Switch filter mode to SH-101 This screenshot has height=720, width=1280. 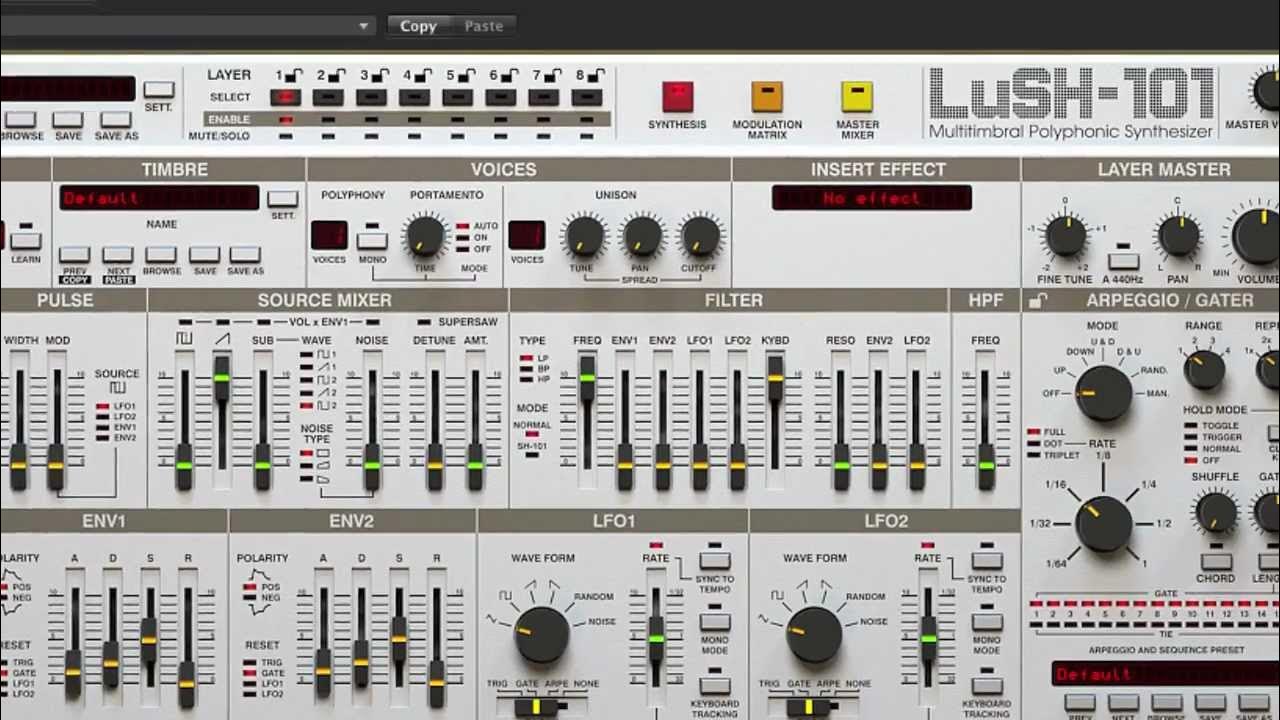pos(532,454)
